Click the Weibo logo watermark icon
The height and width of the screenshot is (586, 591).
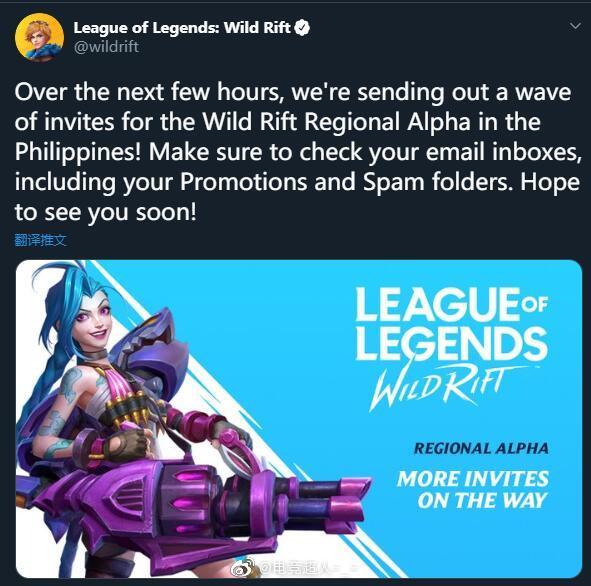[x=243, y=568]
